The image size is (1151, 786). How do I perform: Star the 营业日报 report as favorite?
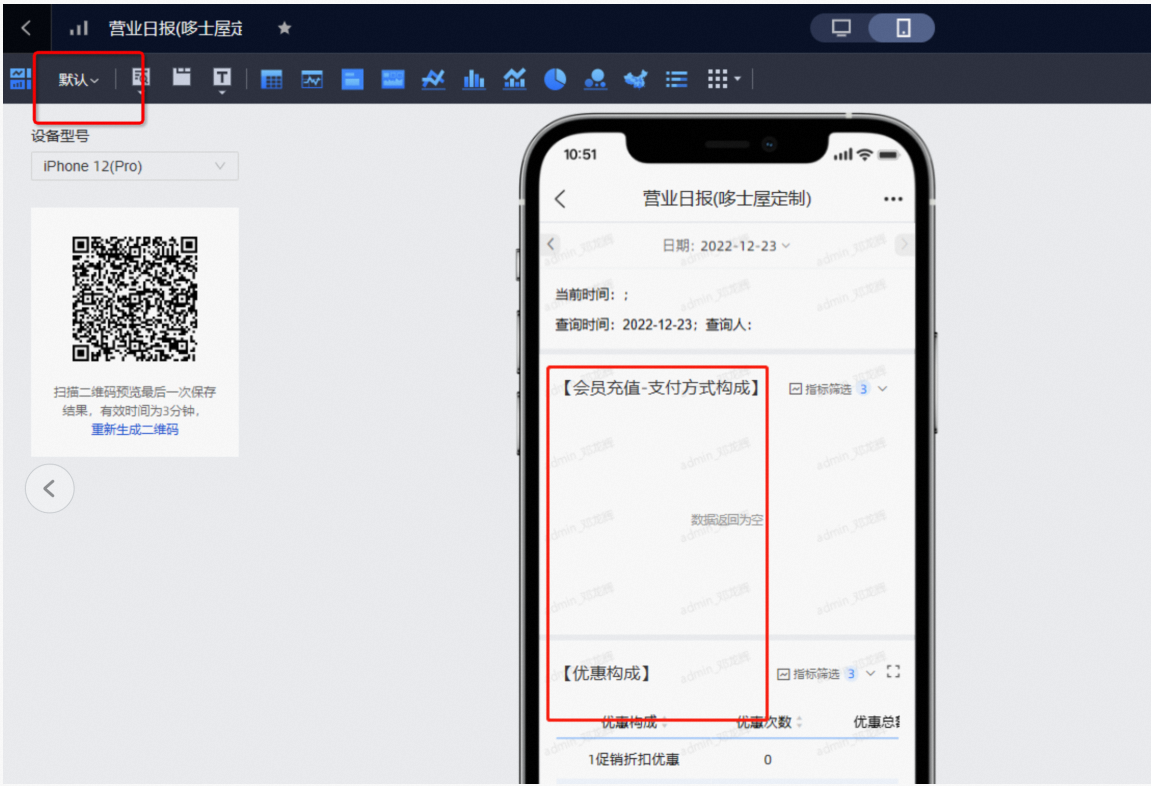[x=284, y=28]
